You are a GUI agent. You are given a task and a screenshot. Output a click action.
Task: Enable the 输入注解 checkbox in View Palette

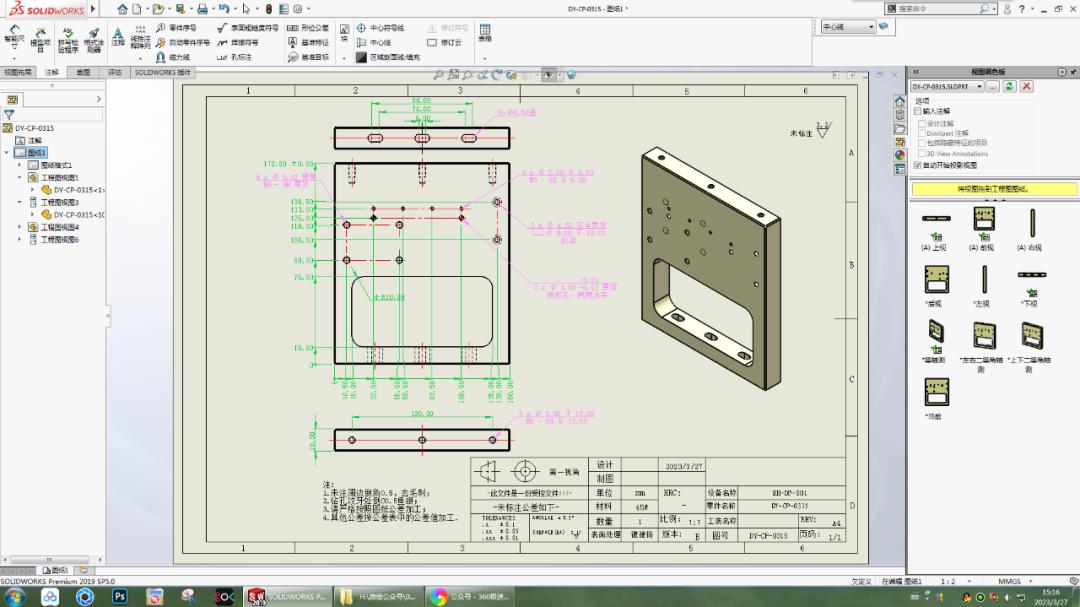tap(917, 110)
